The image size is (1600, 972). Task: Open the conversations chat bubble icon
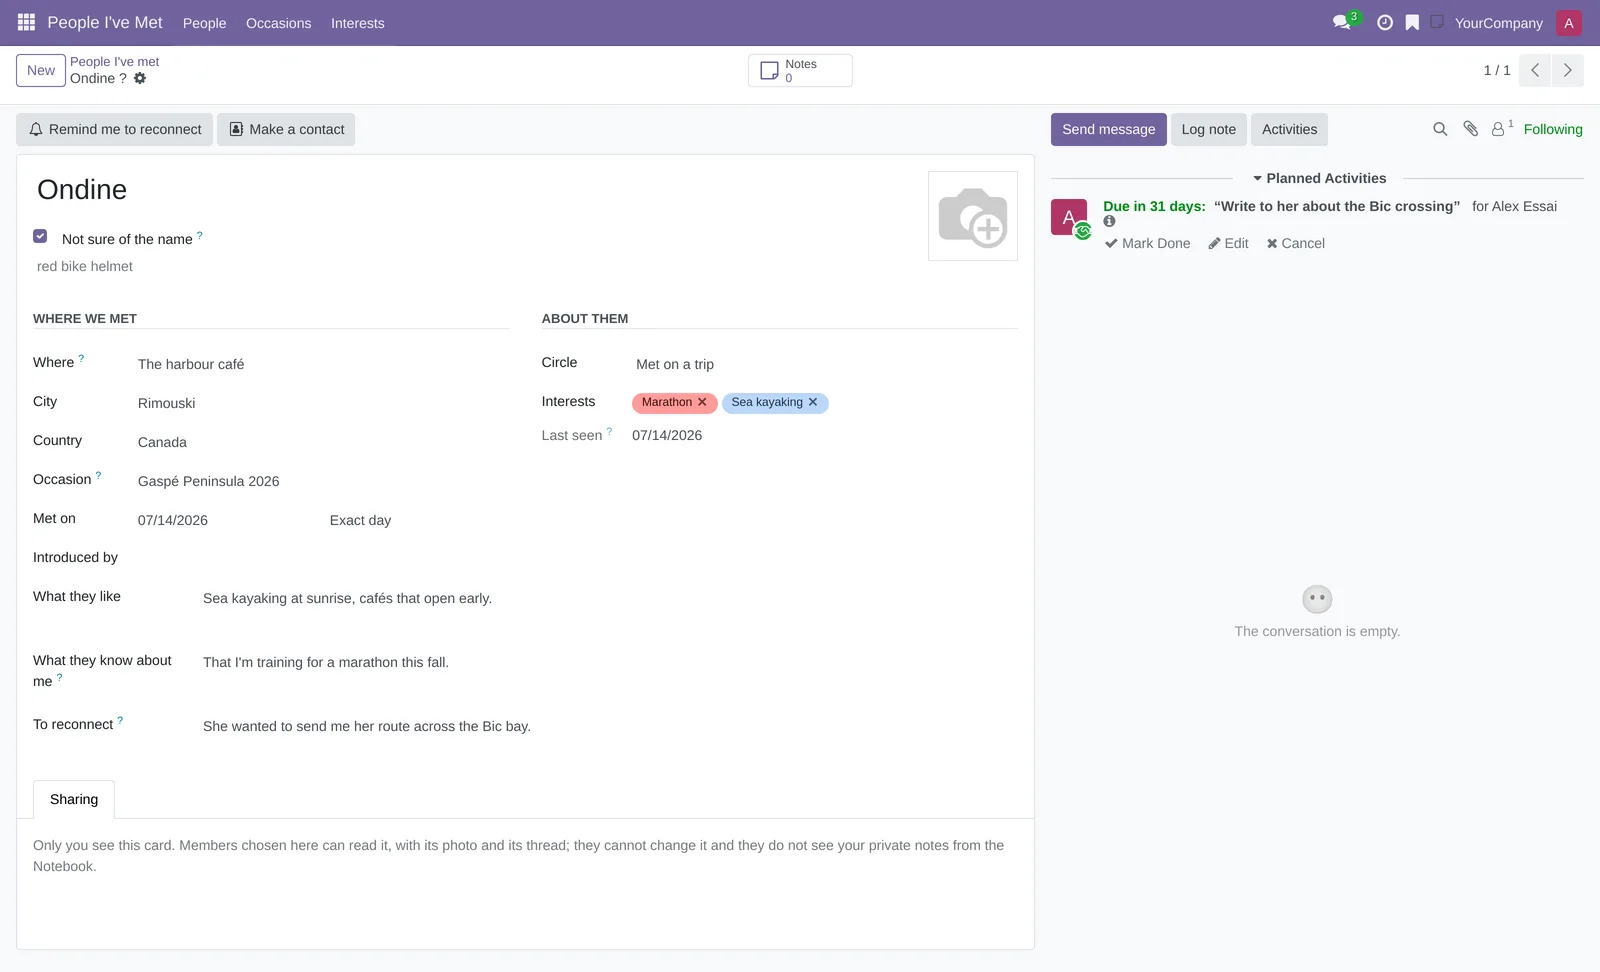1342,22
